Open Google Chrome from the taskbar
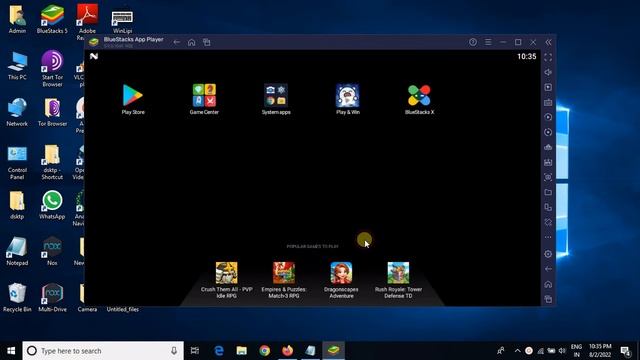Viewport: 640px width, 360px height. (264, 351)
